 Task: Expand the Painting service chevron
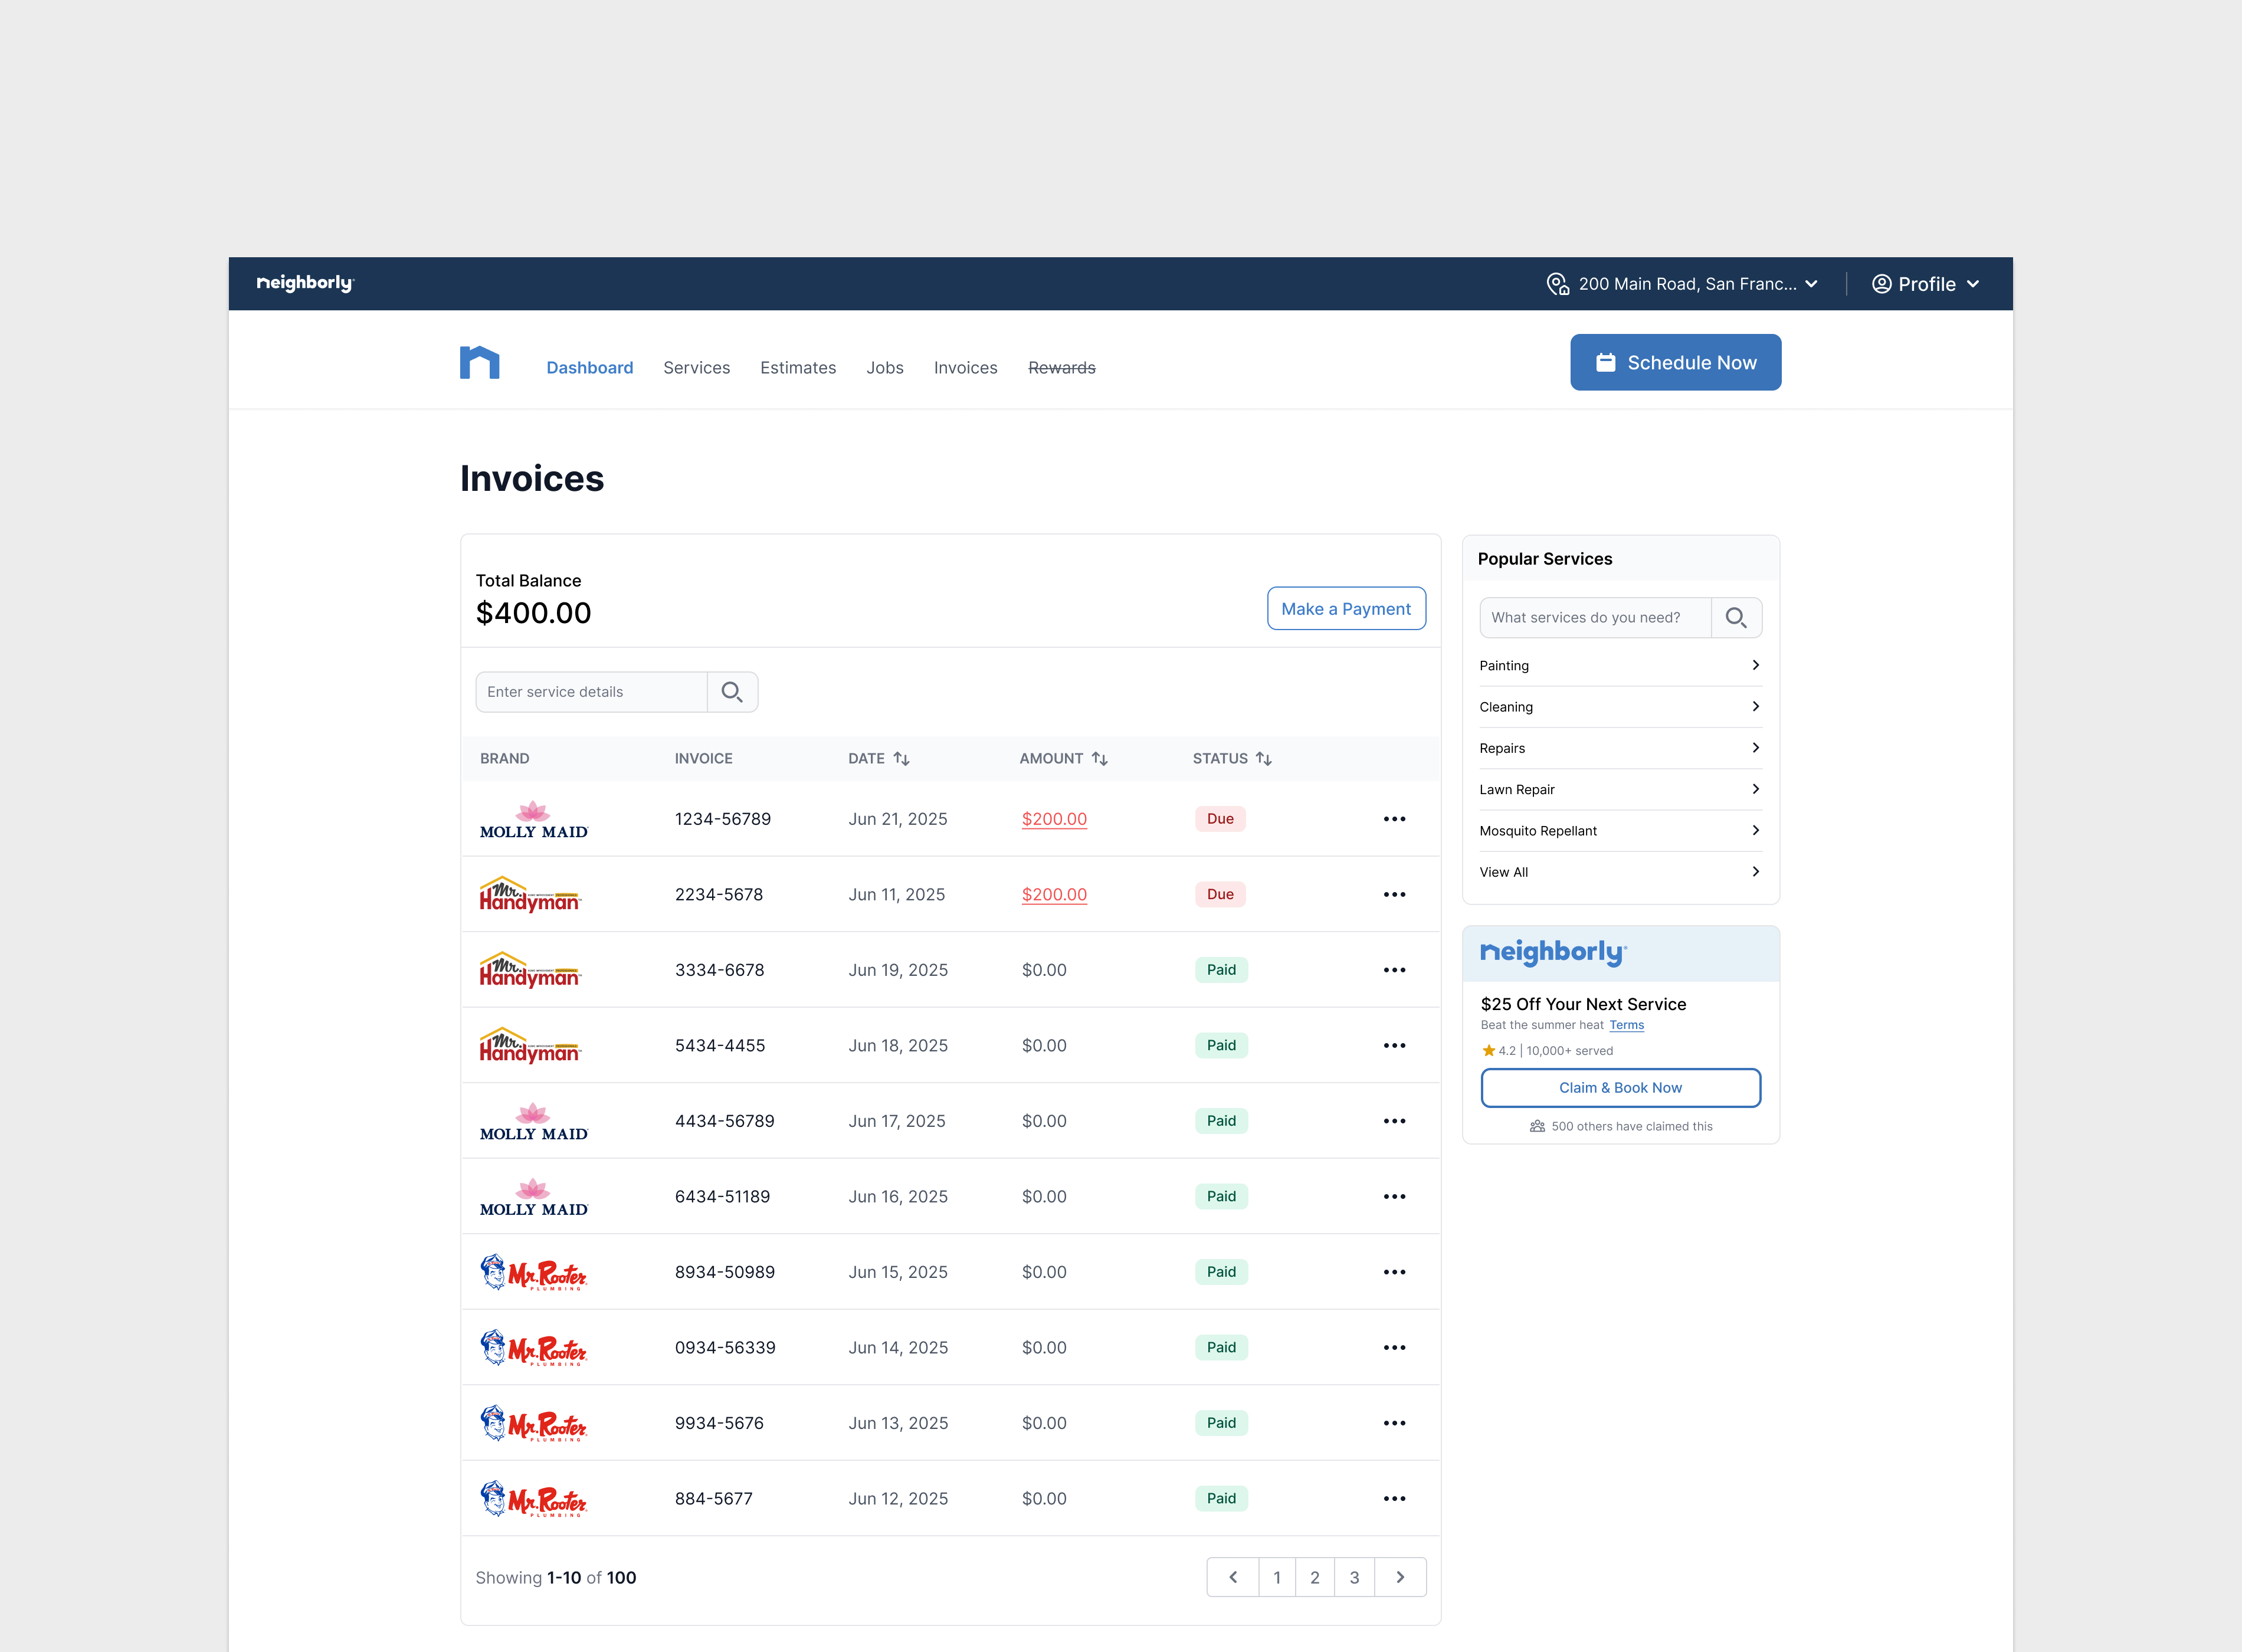(1755, 665)
